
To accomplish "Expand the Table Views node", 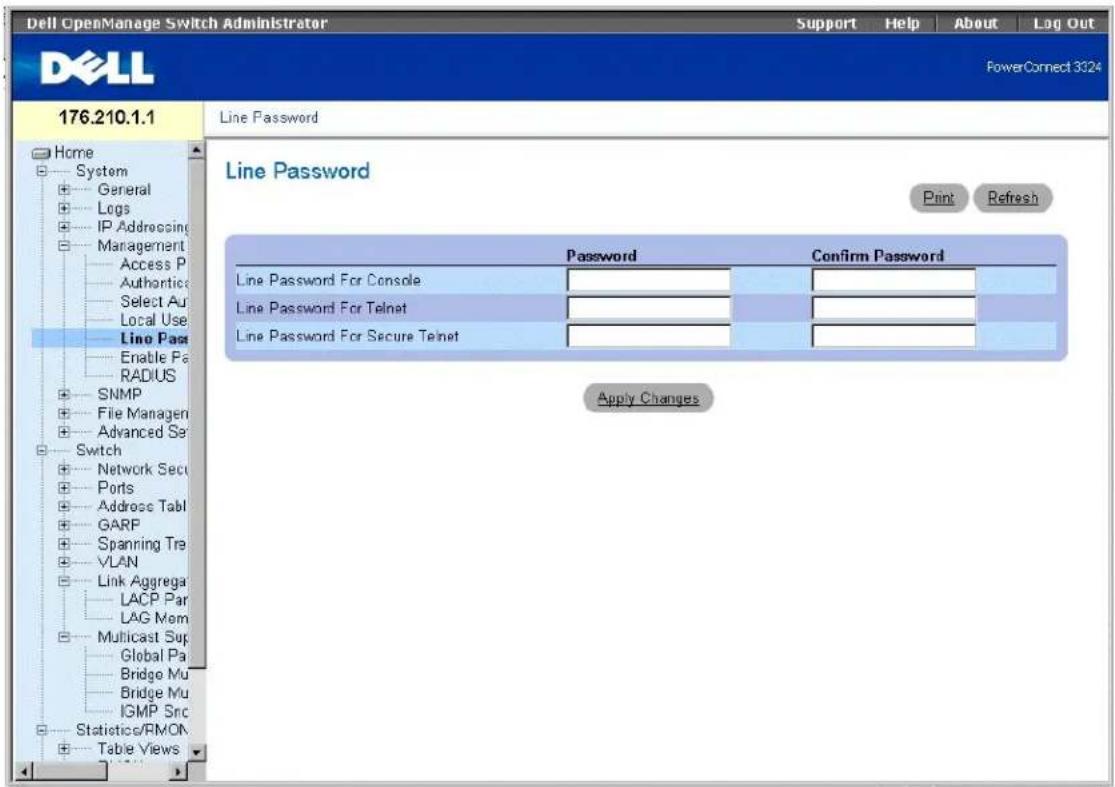I will click(x=64, y=749).
